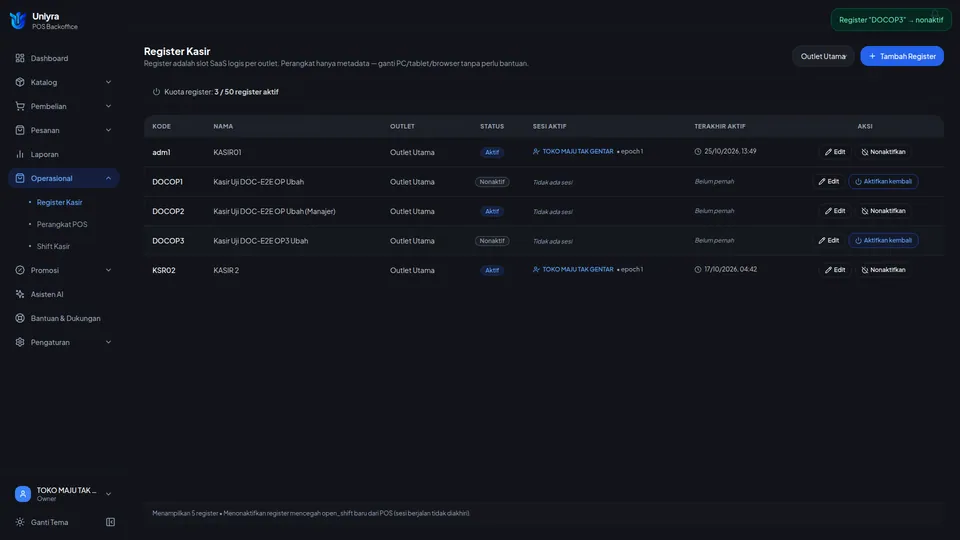Expand the Pengaturan submenu chevron
960x540 pixels.
click(108, 342)
